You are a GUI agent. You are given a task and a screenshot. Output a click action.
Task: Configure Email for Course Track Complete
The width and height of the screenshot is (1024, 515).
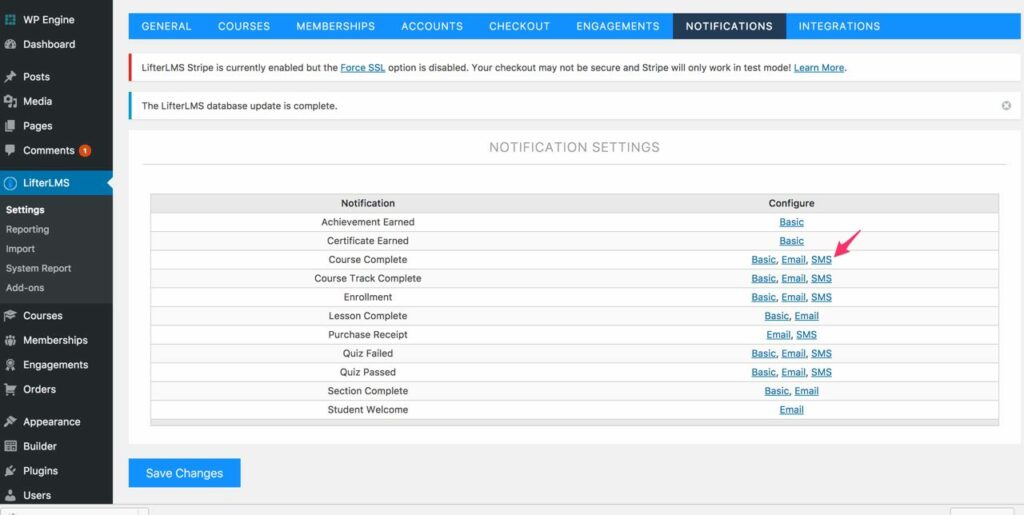[x=793, y=279]
